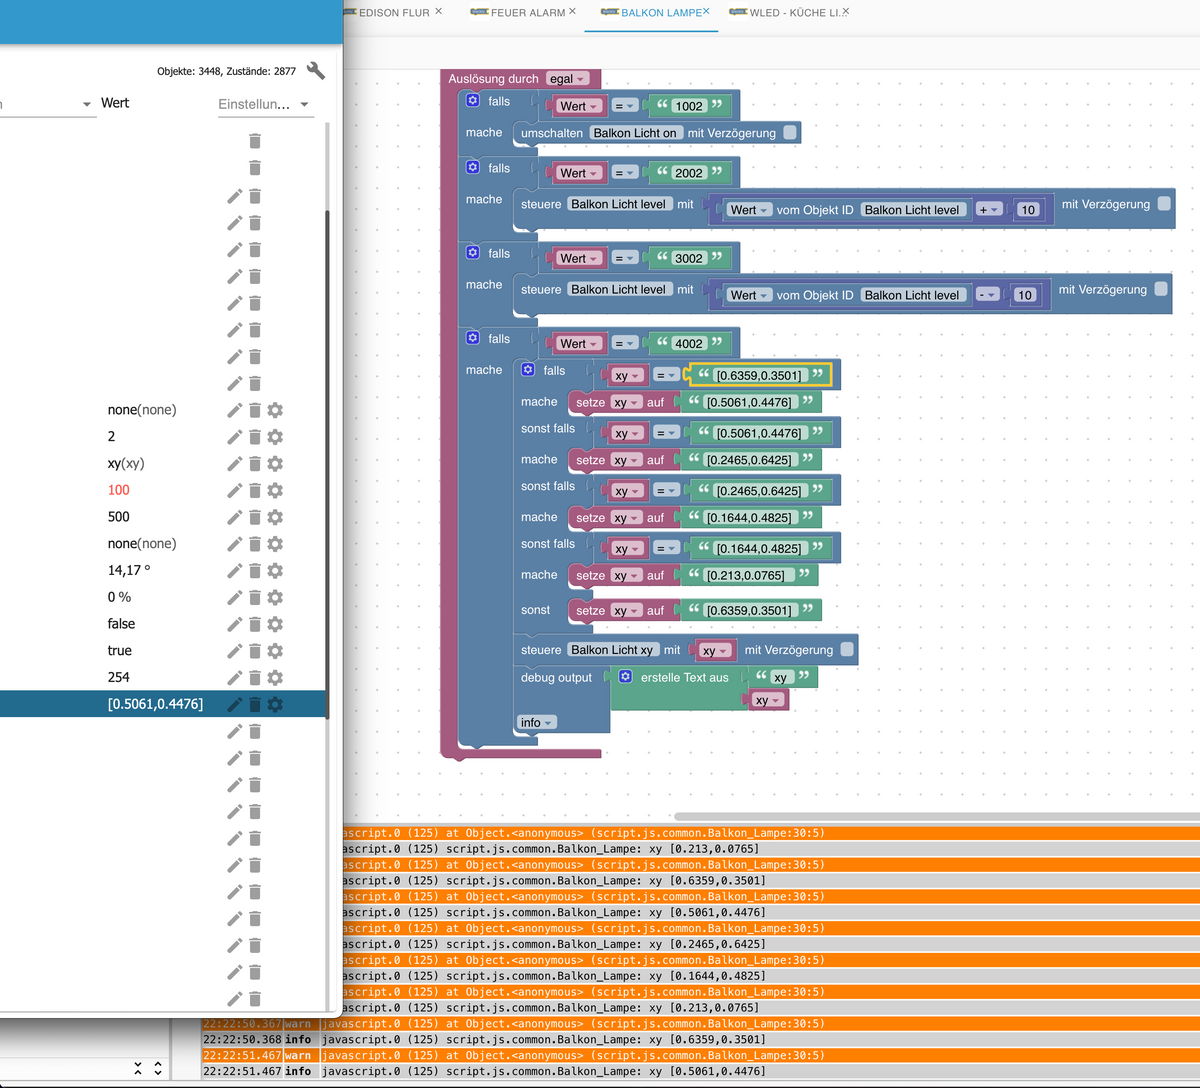The width and height of the screenshot is (1200, 1088).
Task: Enable delay checkbox on 'umschalten Balkon Licht on'
Action: pyautogui.click(x=790, y=132)
